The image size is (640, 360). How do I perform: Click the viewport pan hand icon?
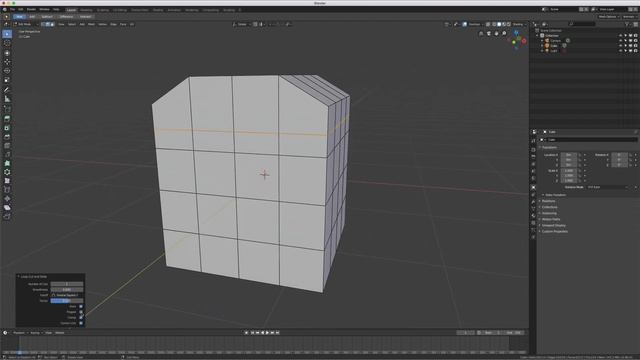coord(496,33)
